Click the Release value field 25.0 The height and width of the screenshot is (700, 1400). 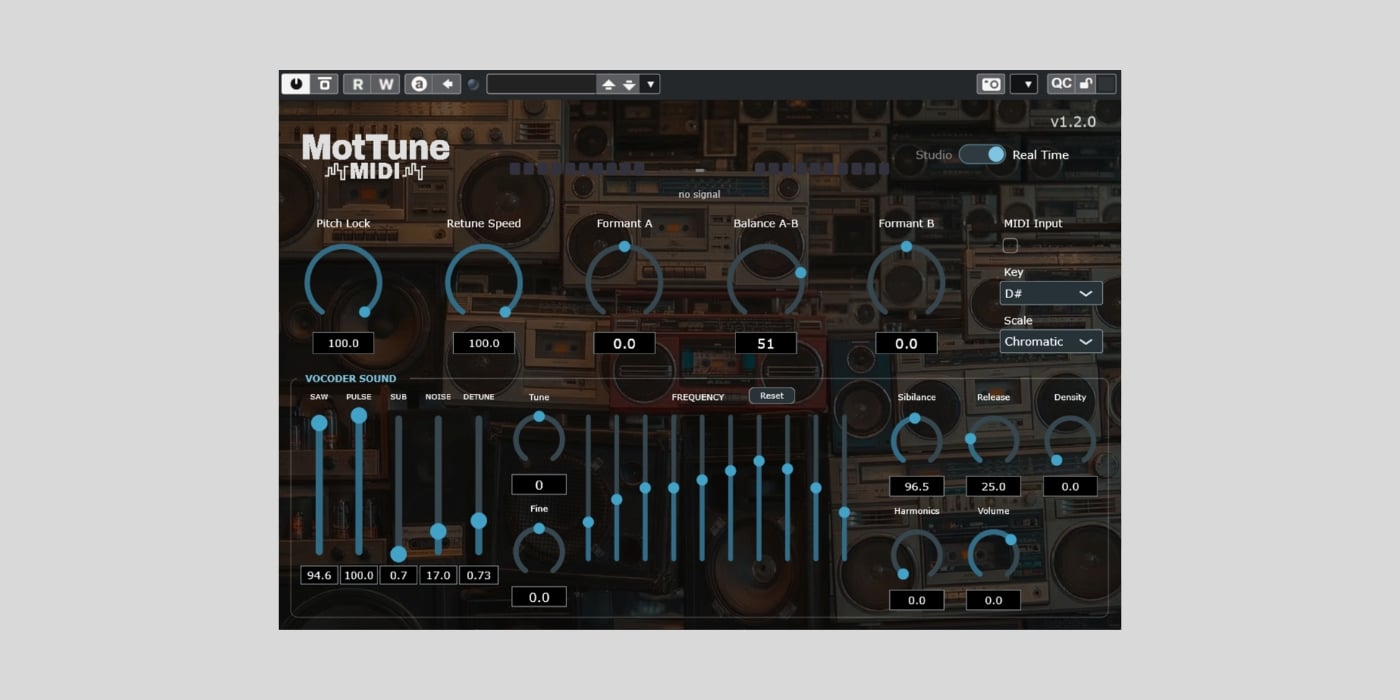pos(993,487)
